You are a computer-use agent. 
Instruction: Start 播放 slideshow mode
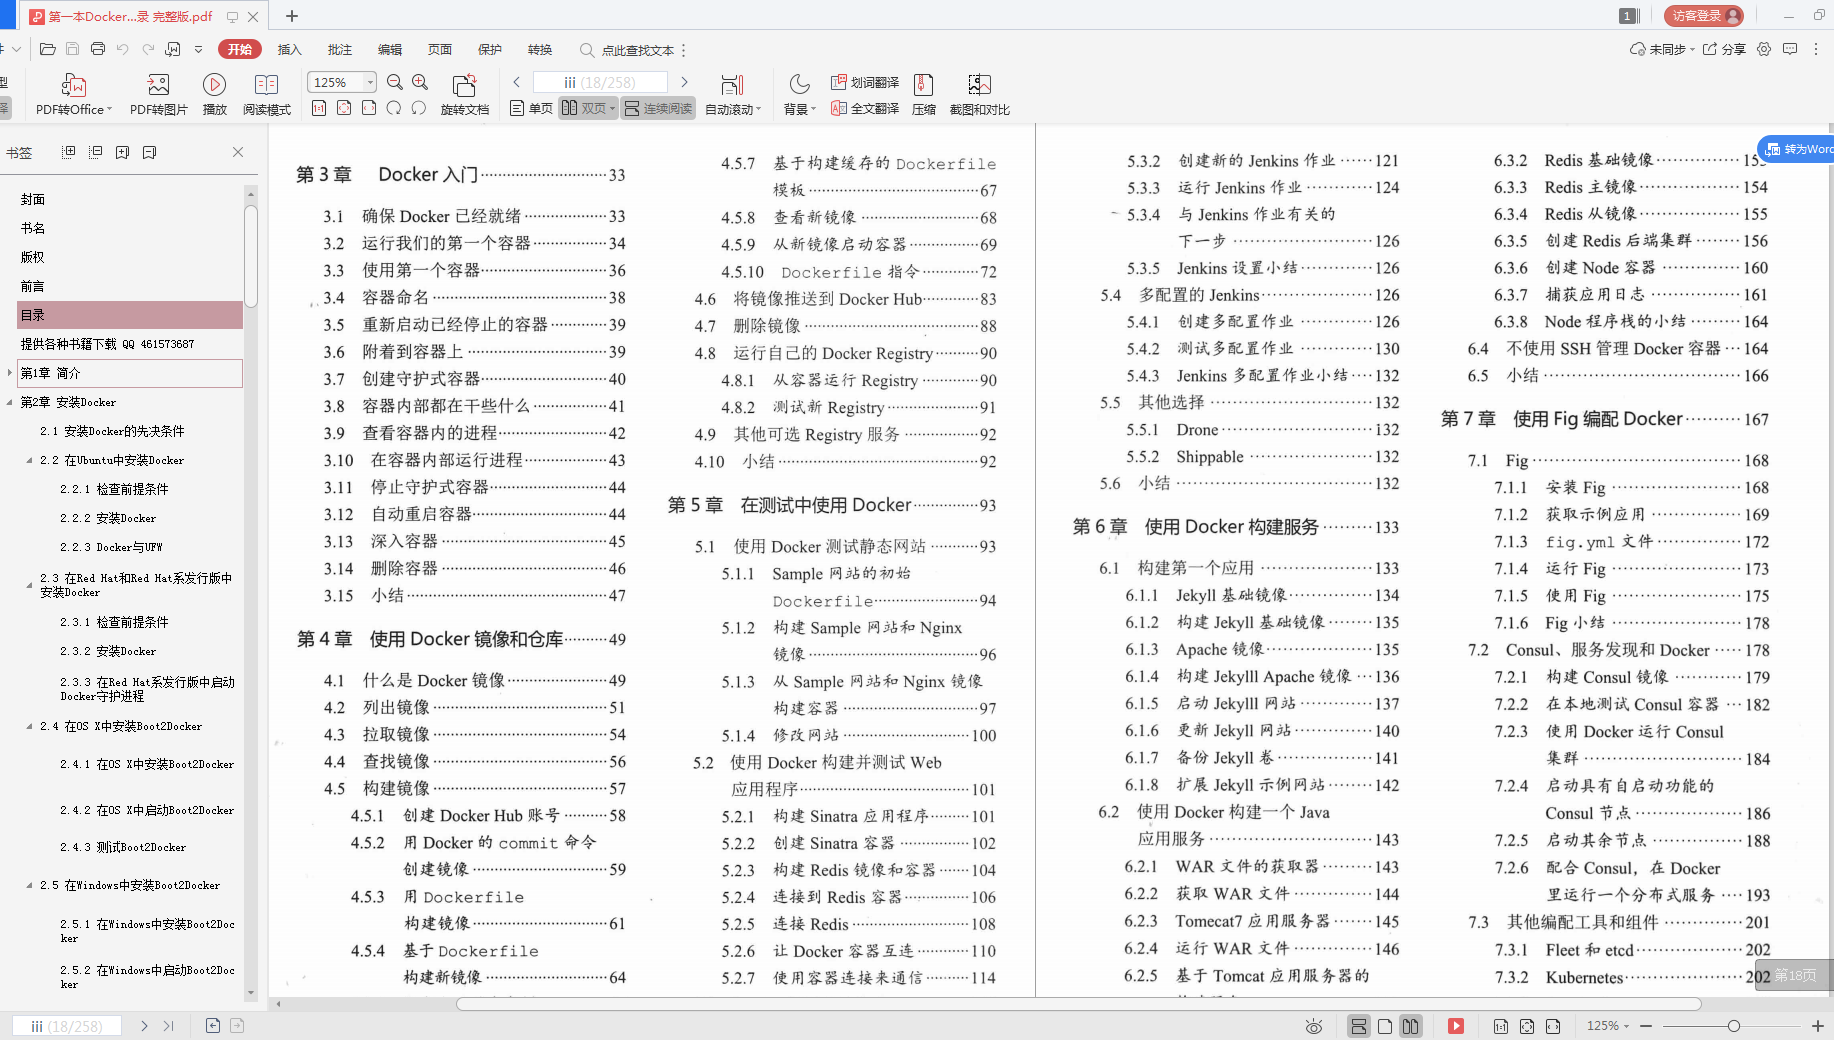coord(214,94)
